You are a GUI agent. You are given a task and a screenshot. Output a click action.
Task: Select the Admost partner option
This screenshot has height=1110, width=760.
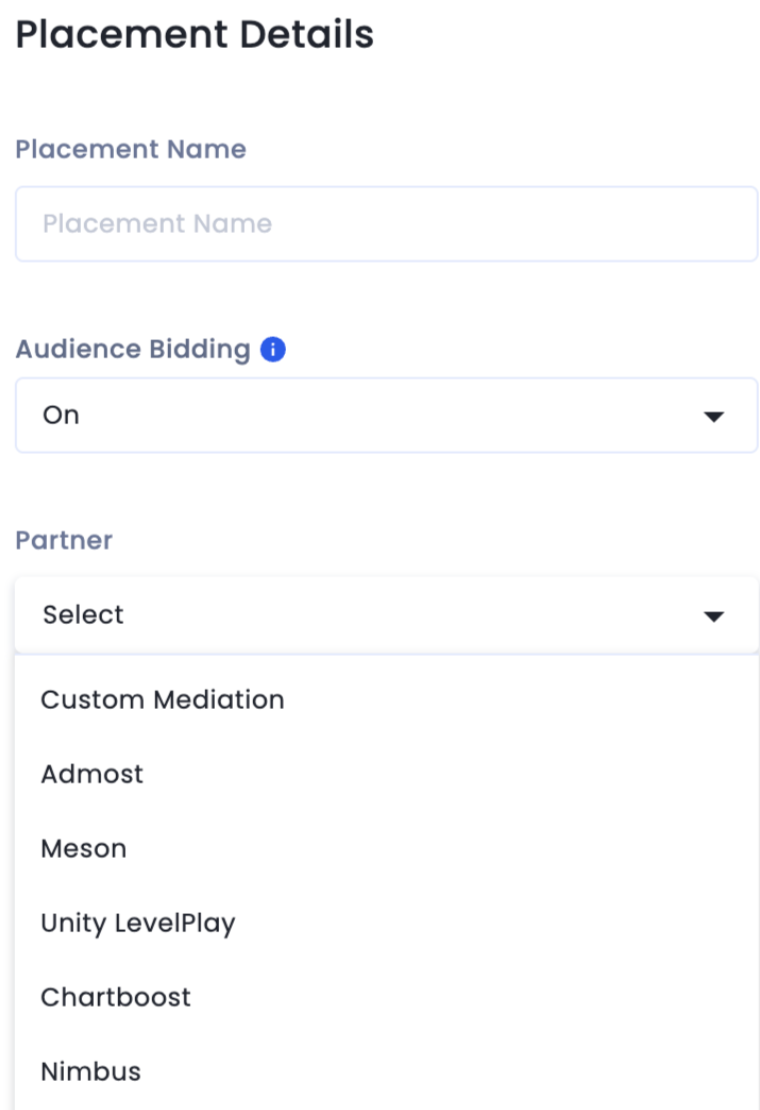[92, 774]
